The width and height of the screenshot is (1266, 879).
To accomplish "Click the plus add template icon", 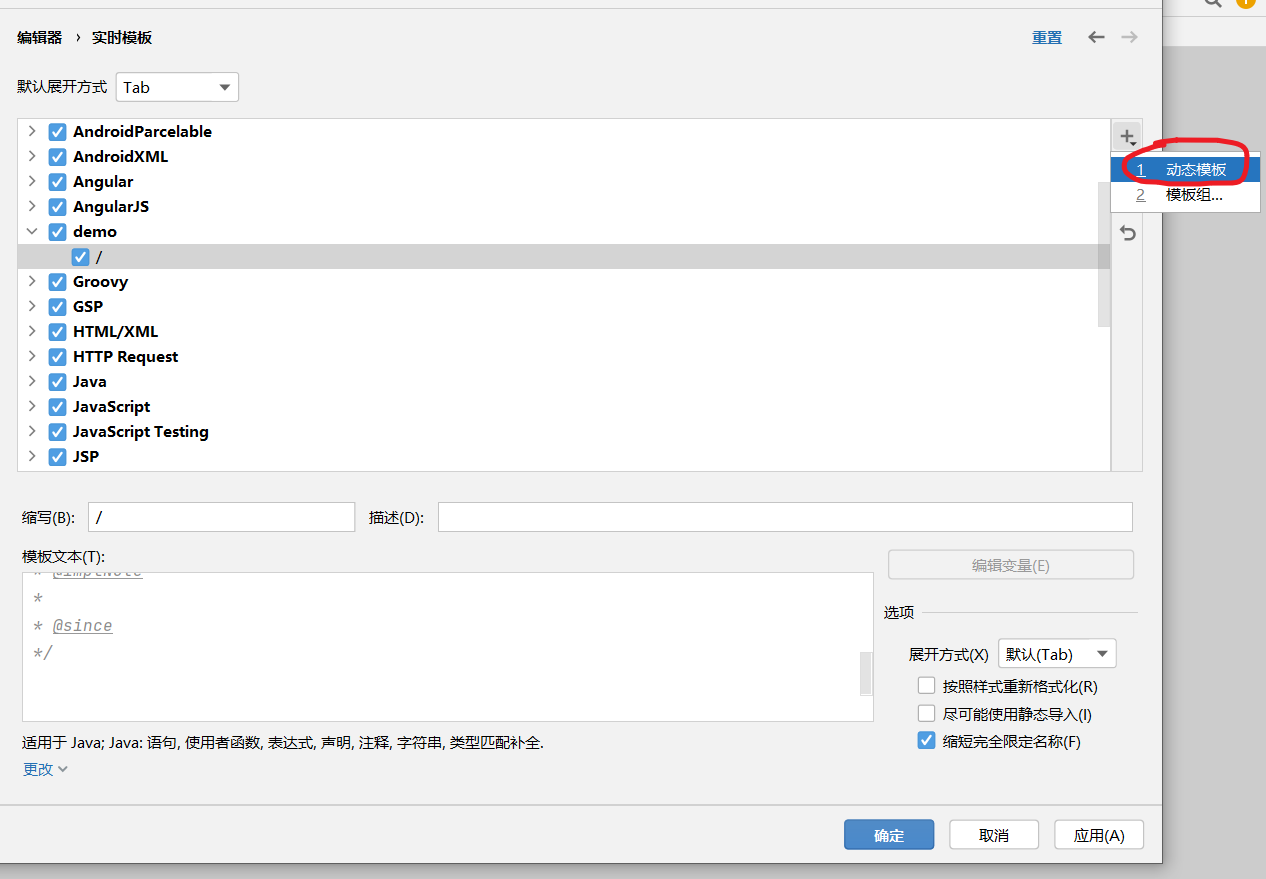I will tap(1127, 135).
